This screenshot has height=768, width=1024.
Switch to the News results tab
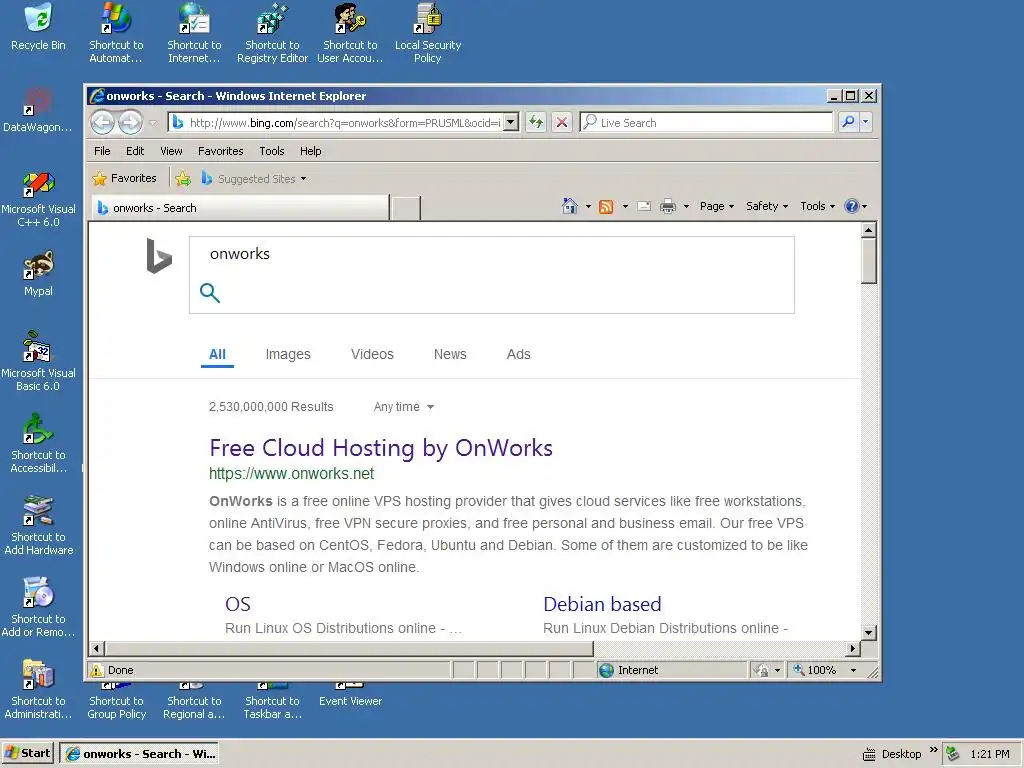click(x=450, y=355)
